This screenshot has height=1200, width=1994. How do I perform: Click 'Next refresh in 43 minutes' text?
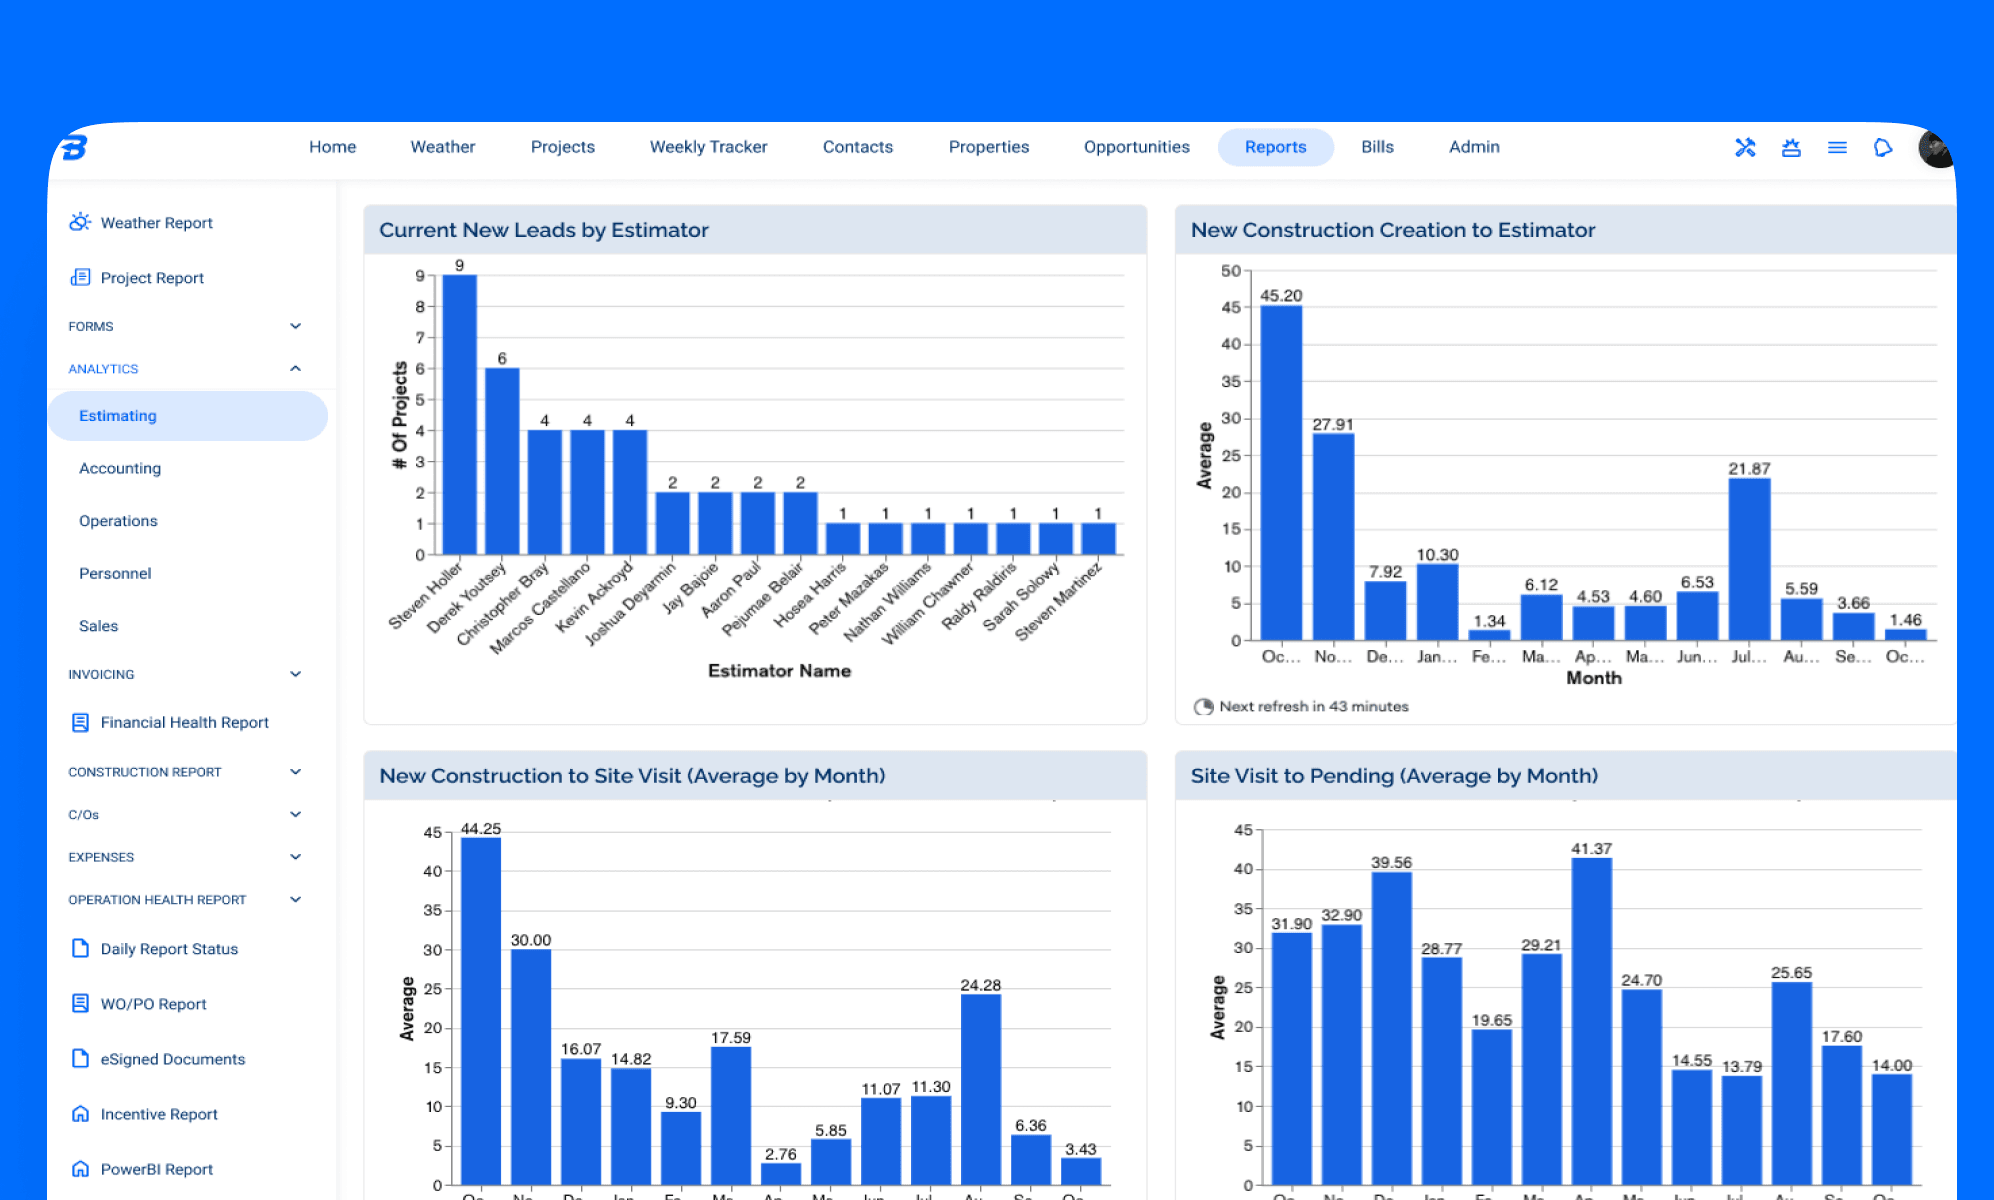point(1314,706)
